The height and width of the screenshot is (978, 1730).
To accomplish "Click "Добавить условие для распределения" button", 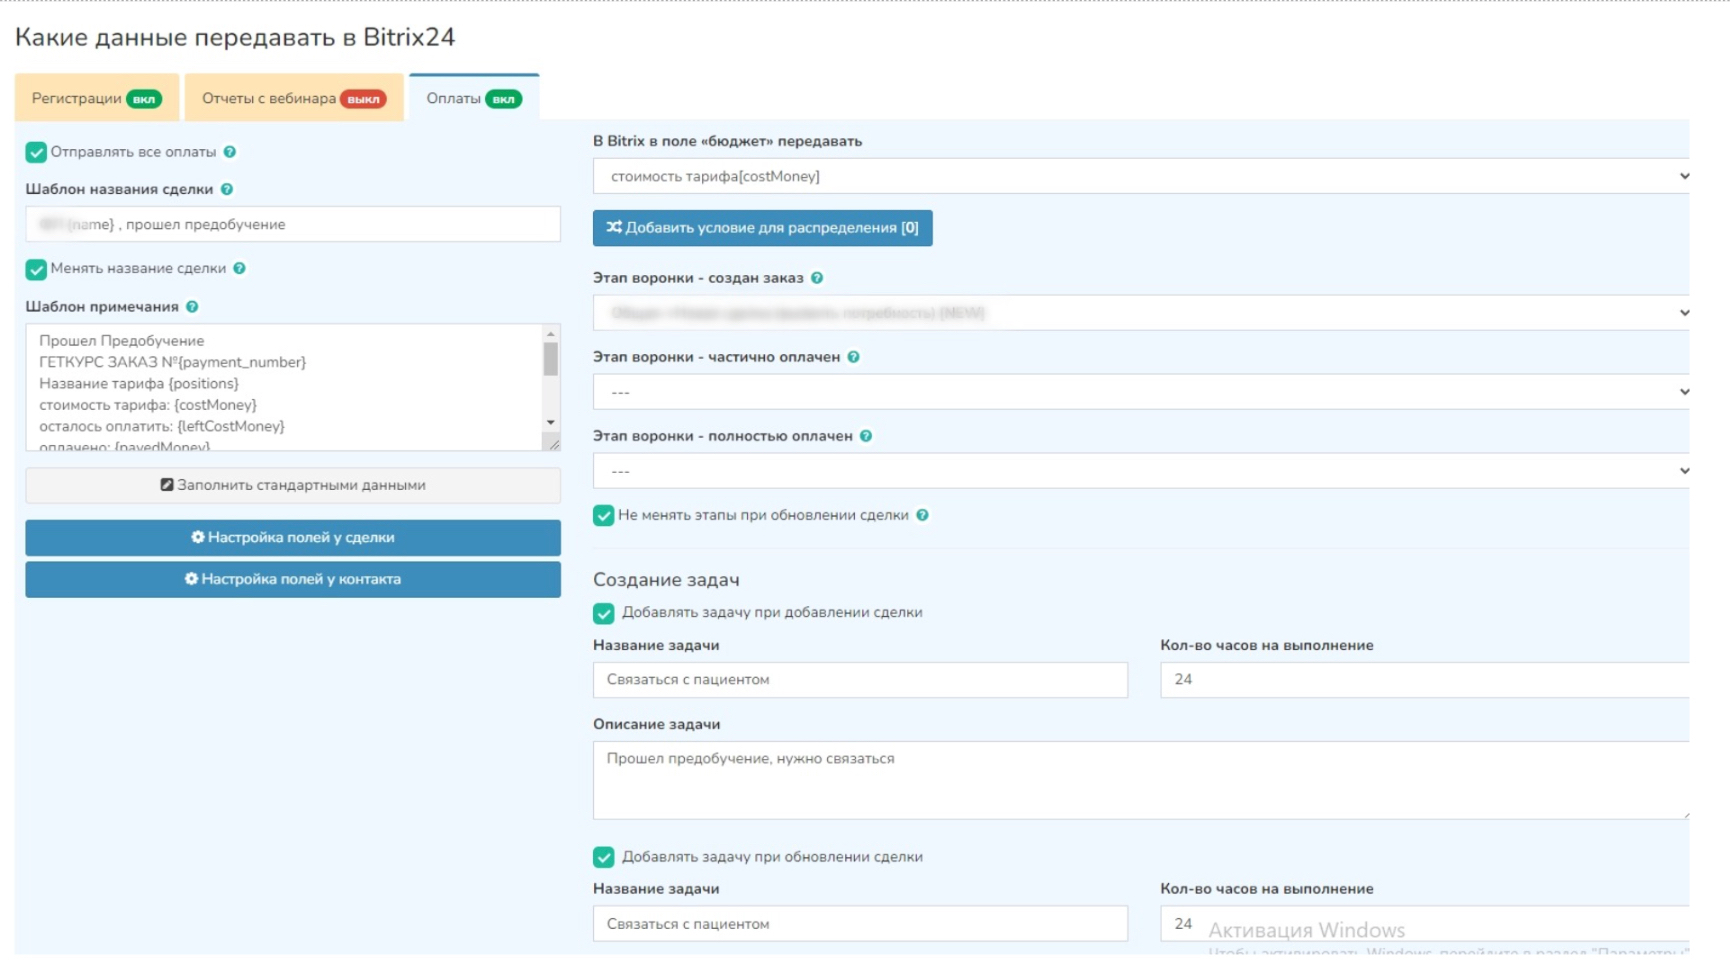I will tap(762, 228).
